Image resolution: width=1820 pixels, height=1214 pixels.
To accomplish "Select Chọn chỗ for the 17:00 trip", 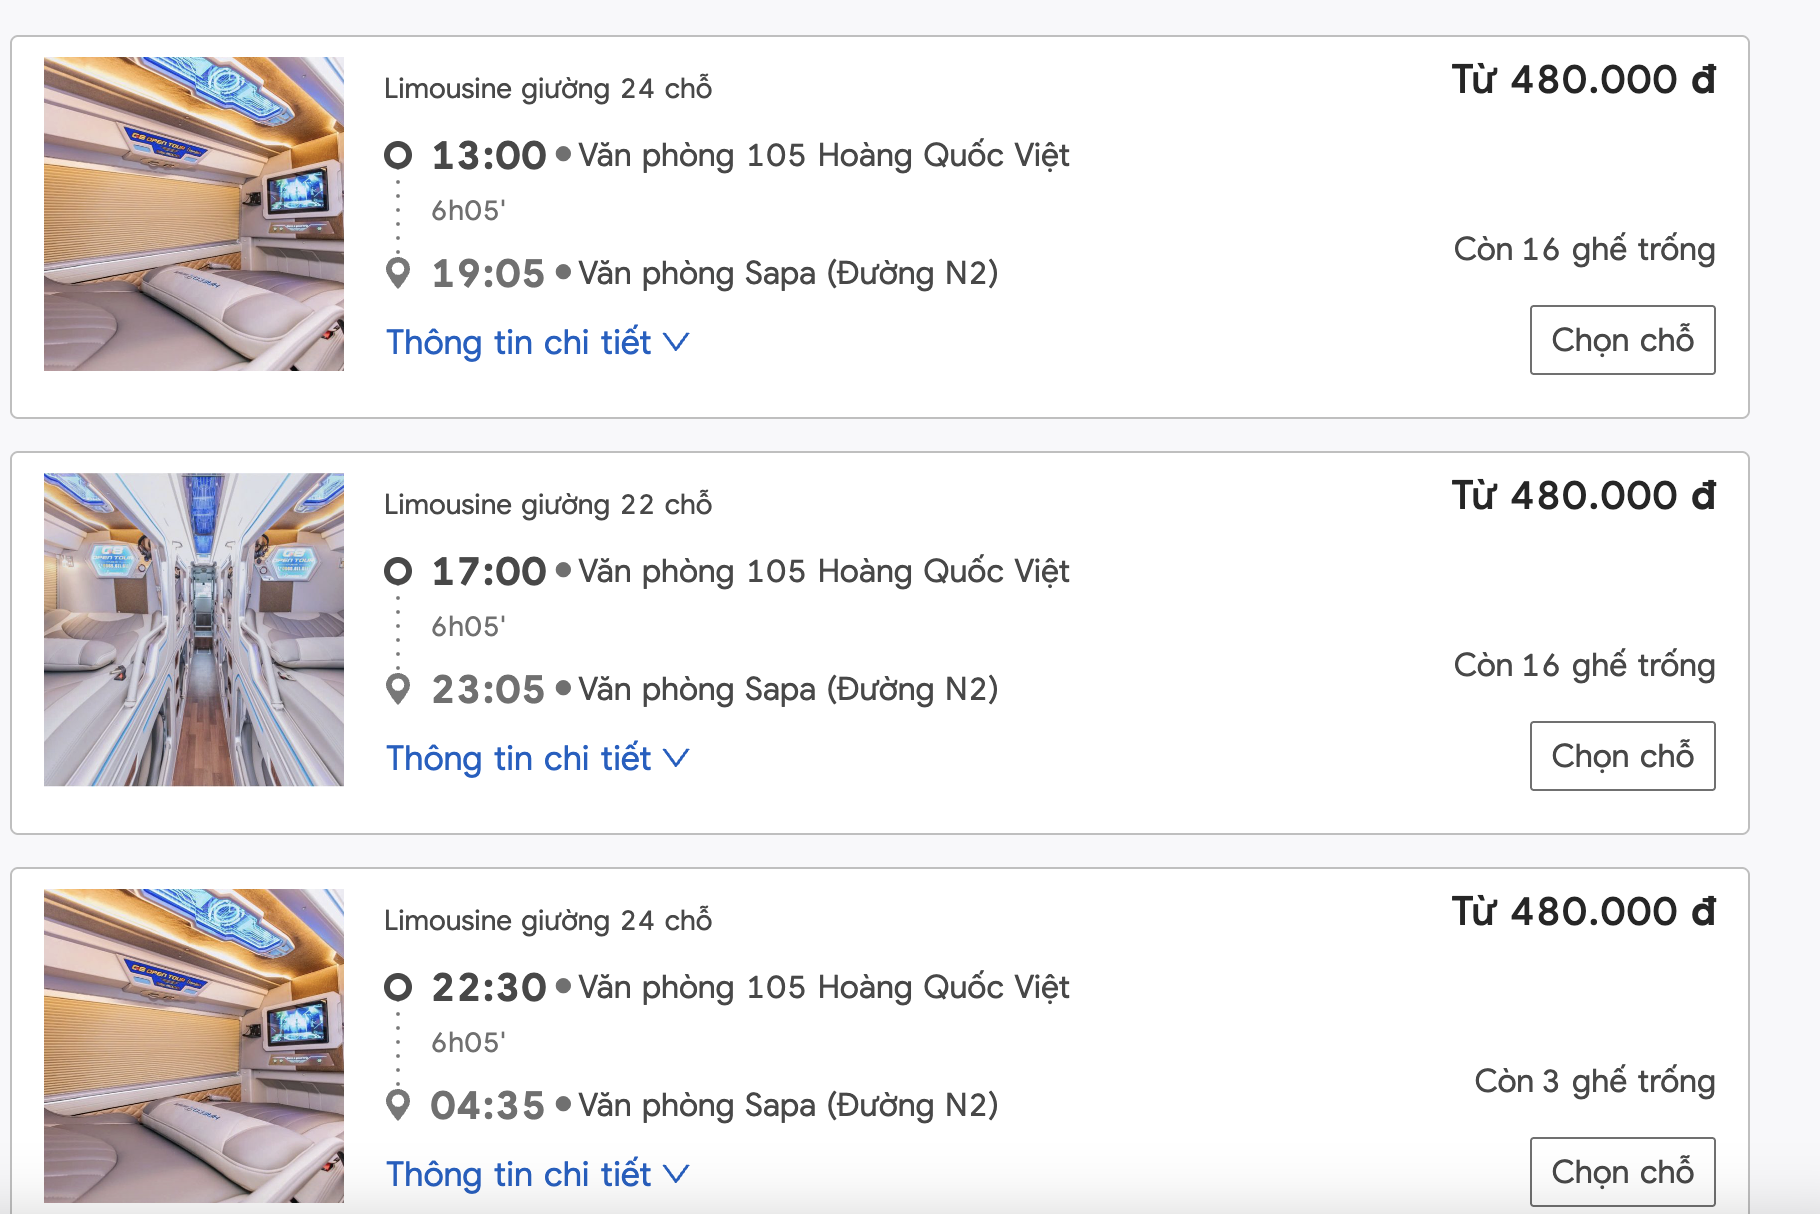I will (x=1622, y=756).
